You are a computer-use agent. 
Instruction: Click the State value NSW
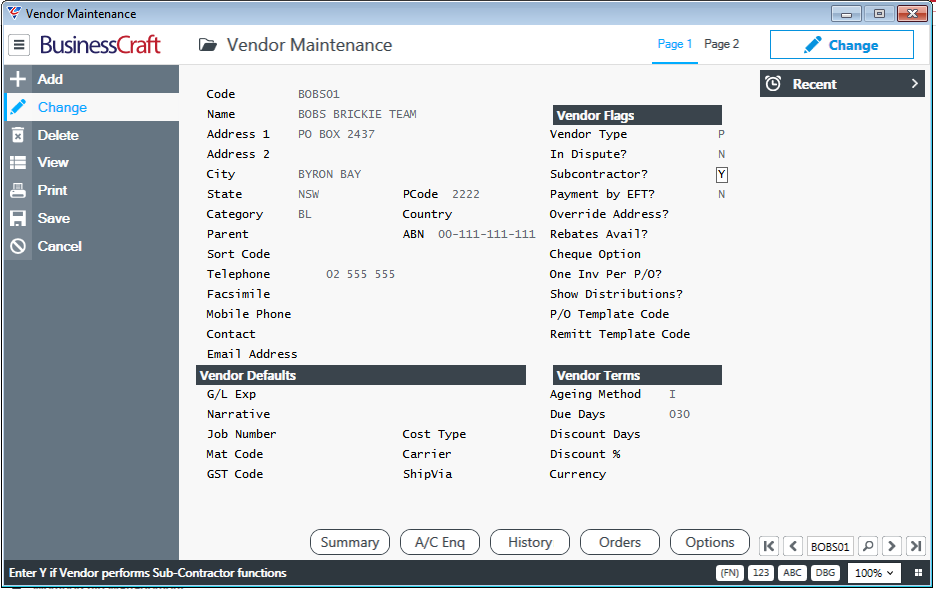coord(309,194)
